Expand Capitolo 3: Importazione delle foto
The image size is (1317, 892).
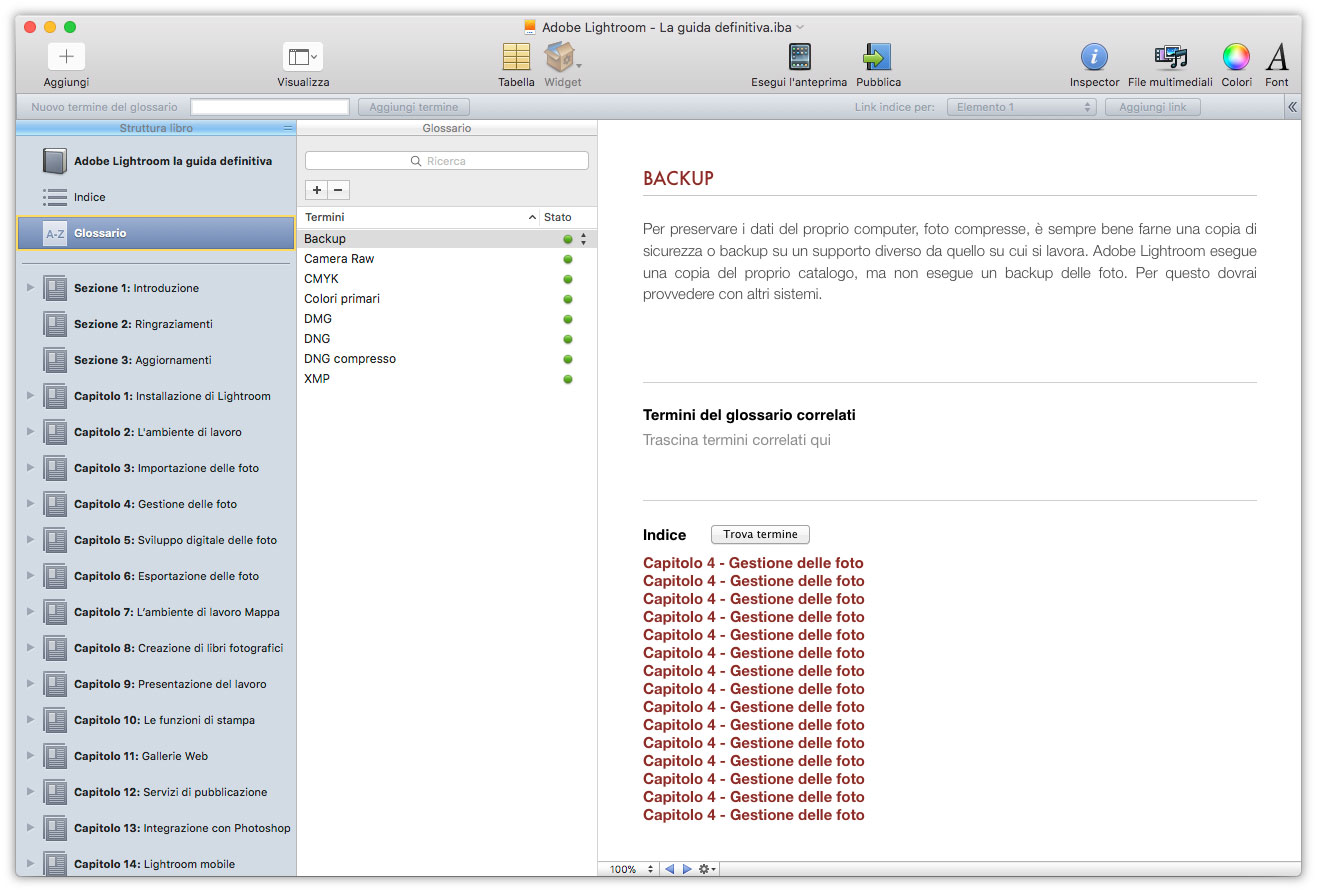30,468
